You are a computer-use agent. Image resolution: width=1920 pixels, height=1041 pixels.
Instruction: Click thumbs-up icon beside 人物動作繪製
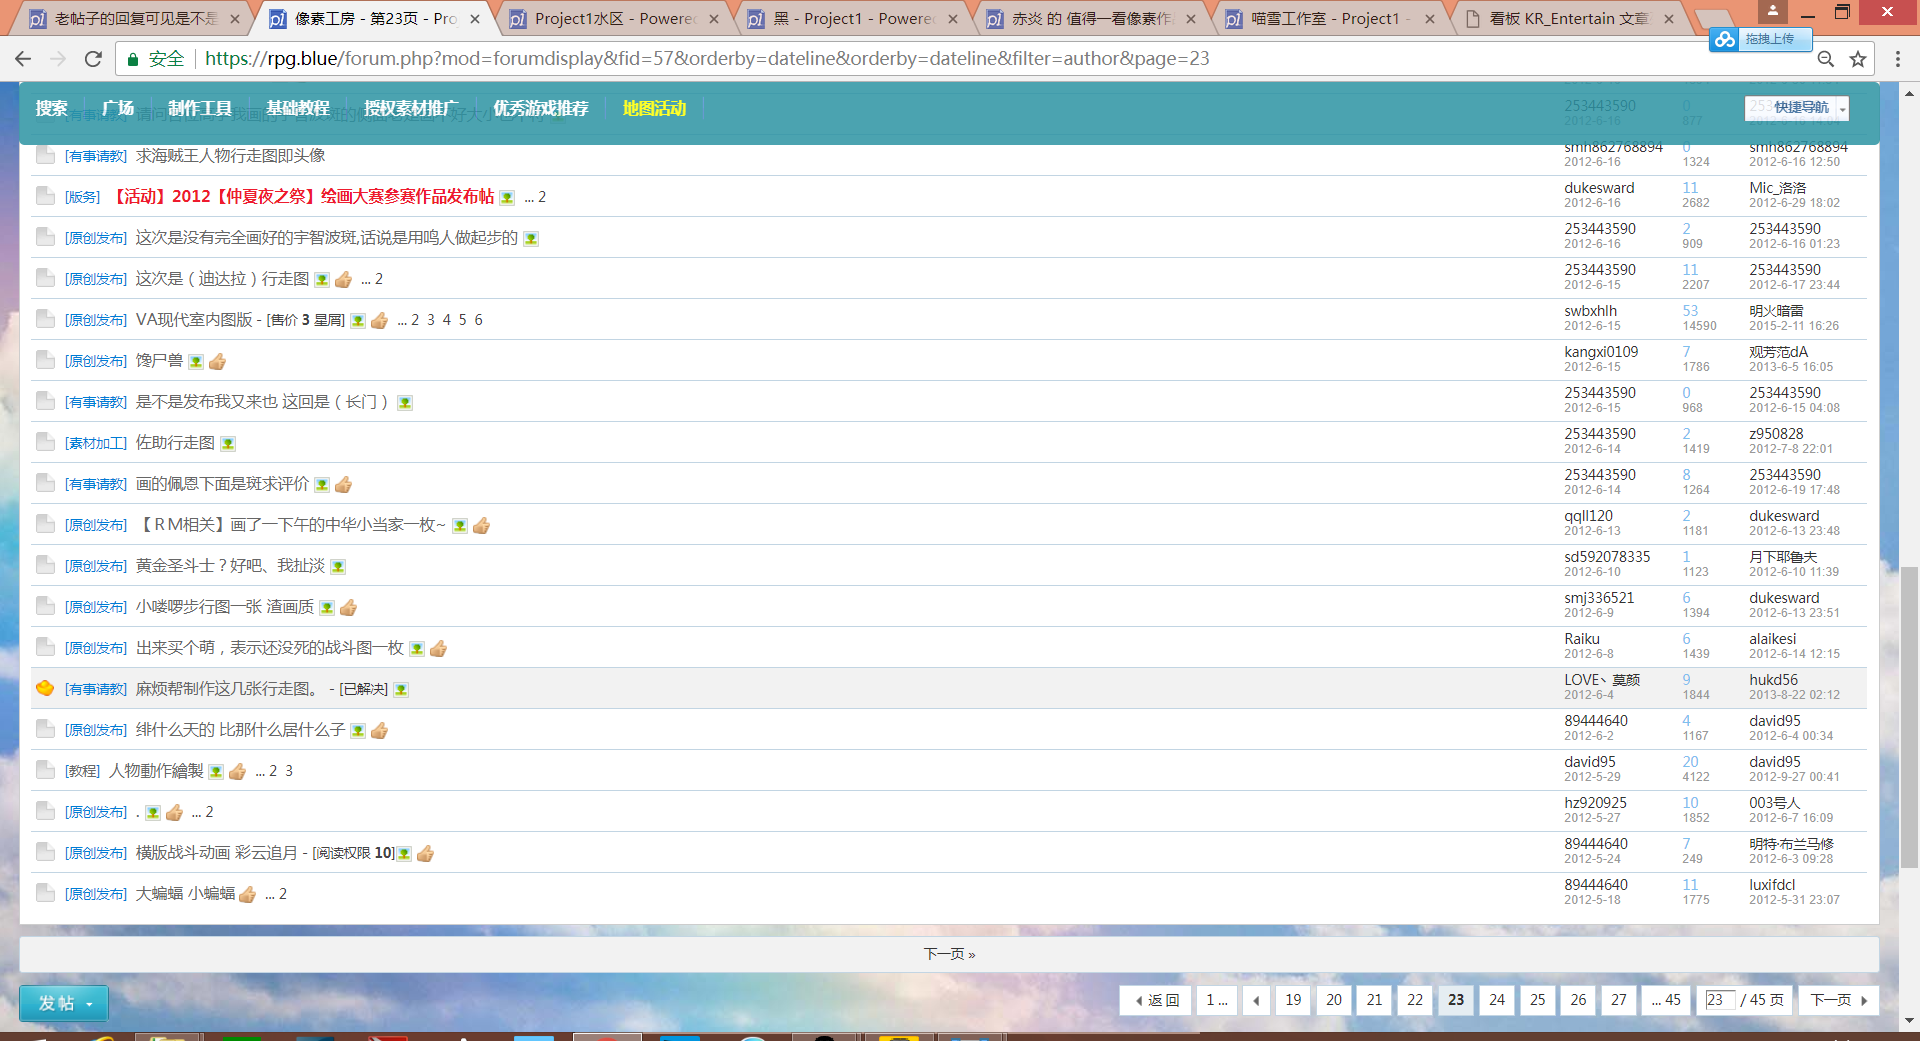click(x=237, y=771)
